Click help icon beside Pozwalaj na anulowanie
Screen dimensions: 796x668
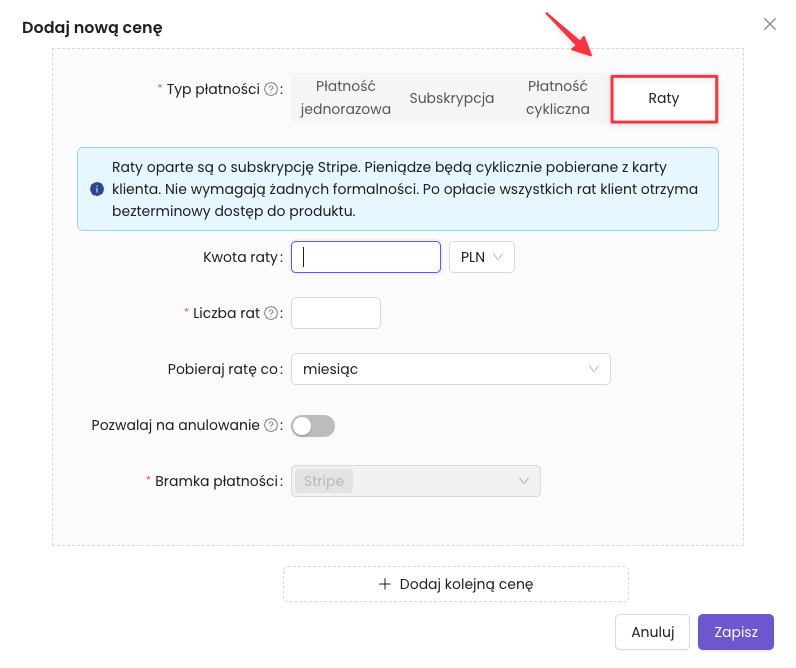270,425
